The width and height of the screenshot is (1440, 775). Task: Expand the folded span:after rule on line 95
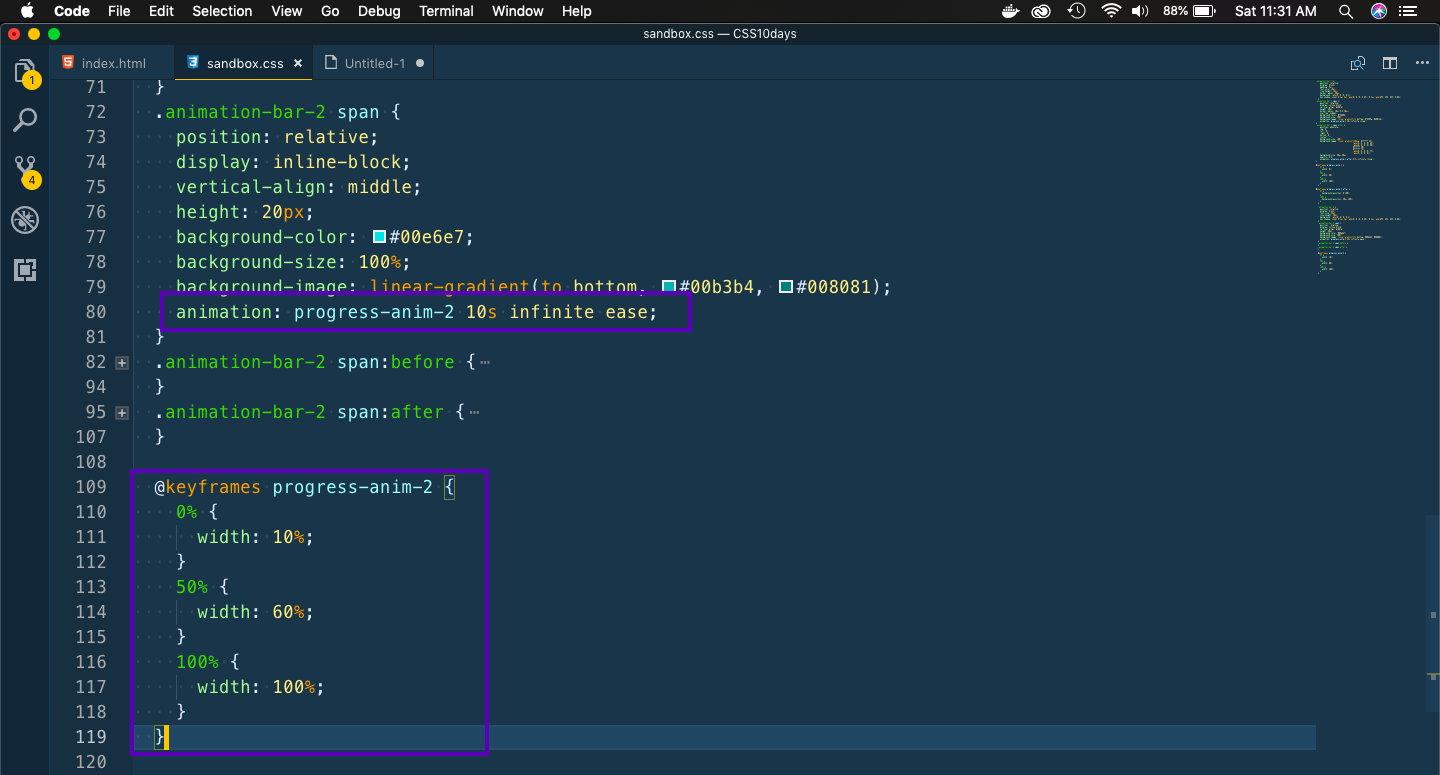(x=122, y=412)
